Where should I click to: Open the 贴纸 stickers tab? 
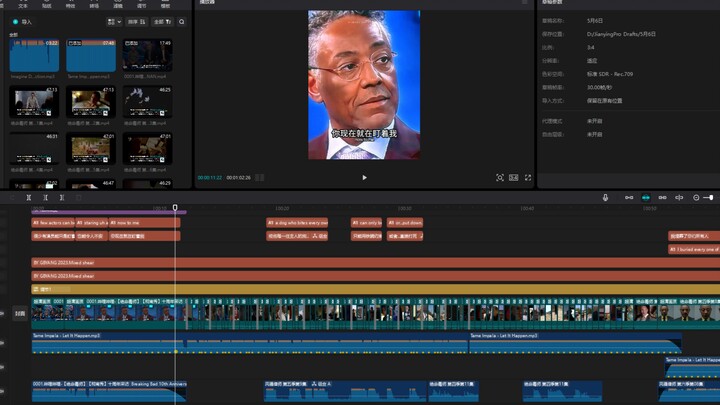(47, 4)
